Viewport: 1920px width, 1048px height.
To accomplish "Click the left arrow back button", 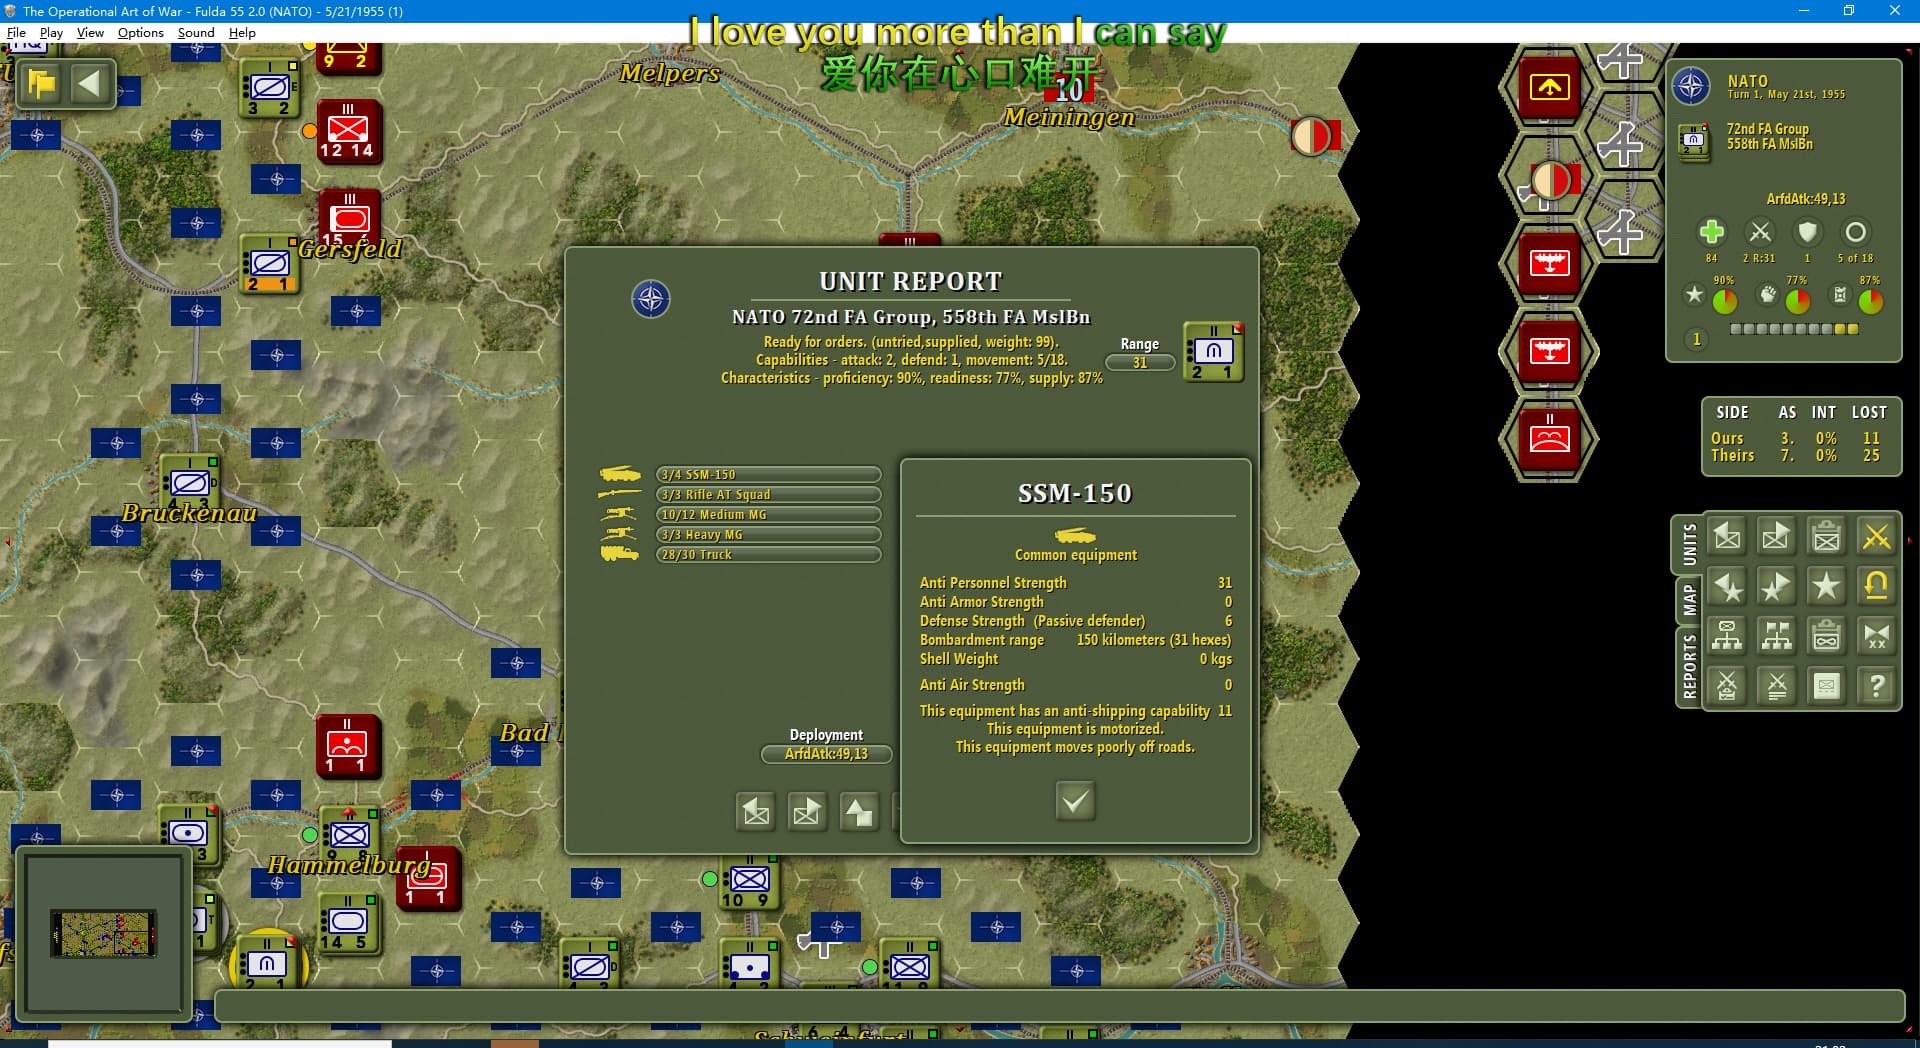I will tap(90, 83).
